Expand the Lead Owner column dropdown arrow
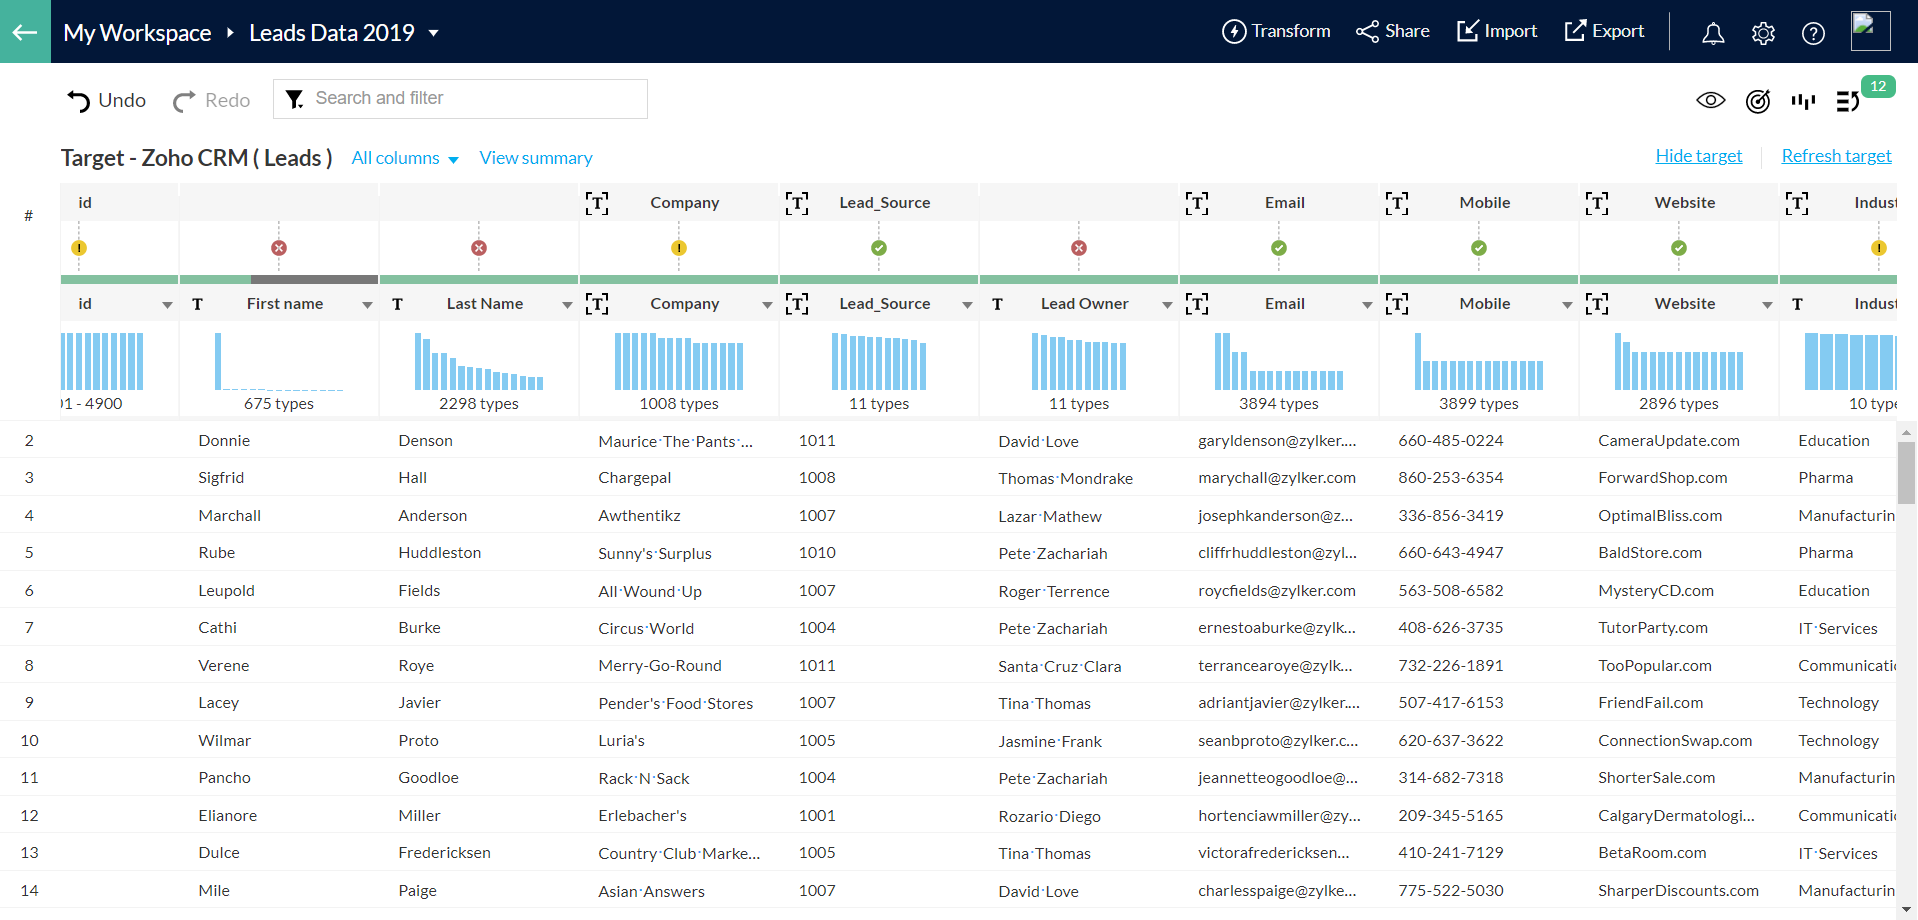This screenshot has width=1918, height=920. [1167, 305]
